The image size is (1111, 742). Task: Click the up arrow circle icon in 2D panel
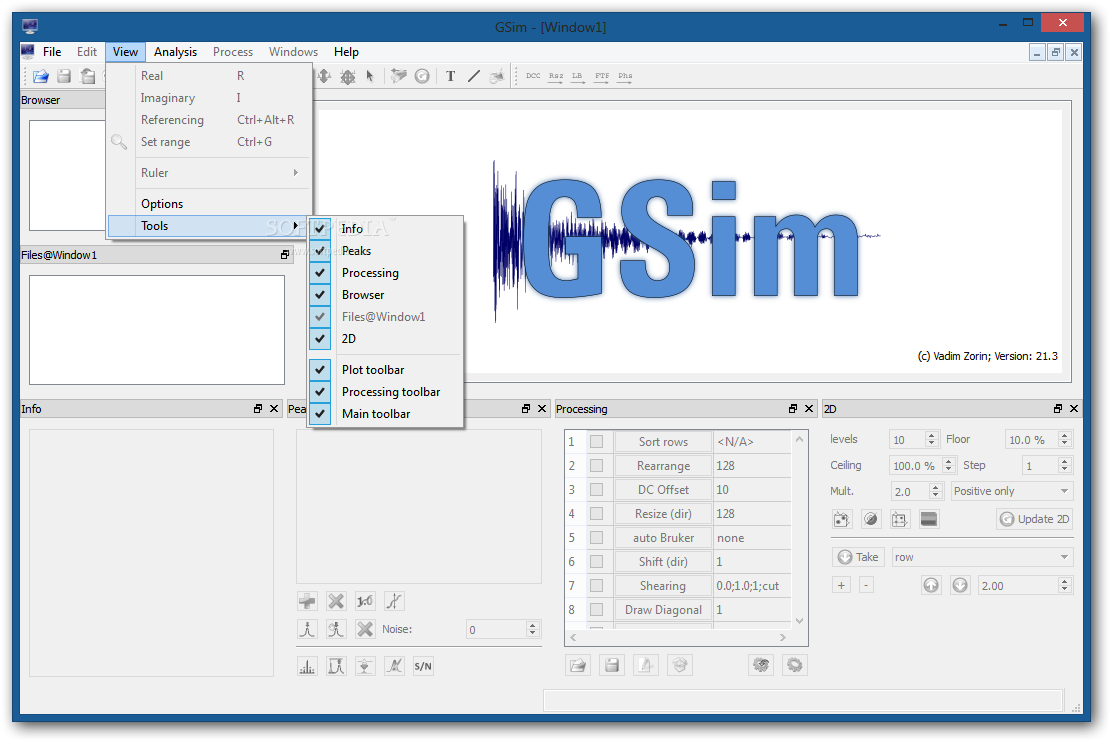931,585
